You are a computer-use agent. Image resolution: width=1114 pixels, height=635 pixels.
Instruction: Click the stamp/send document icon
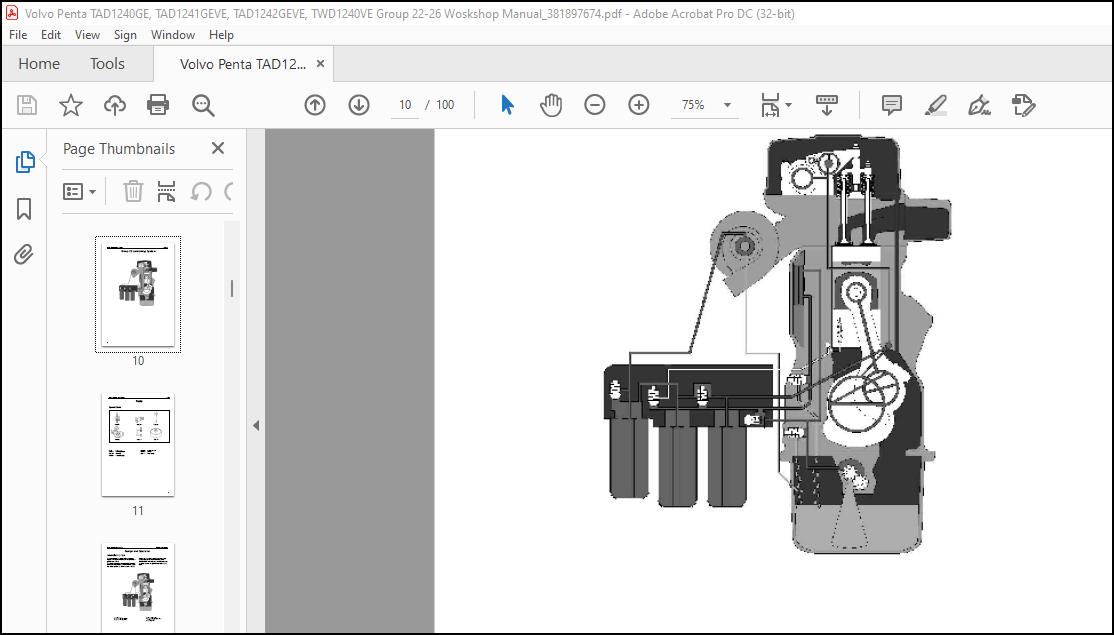coord(1023,105)
